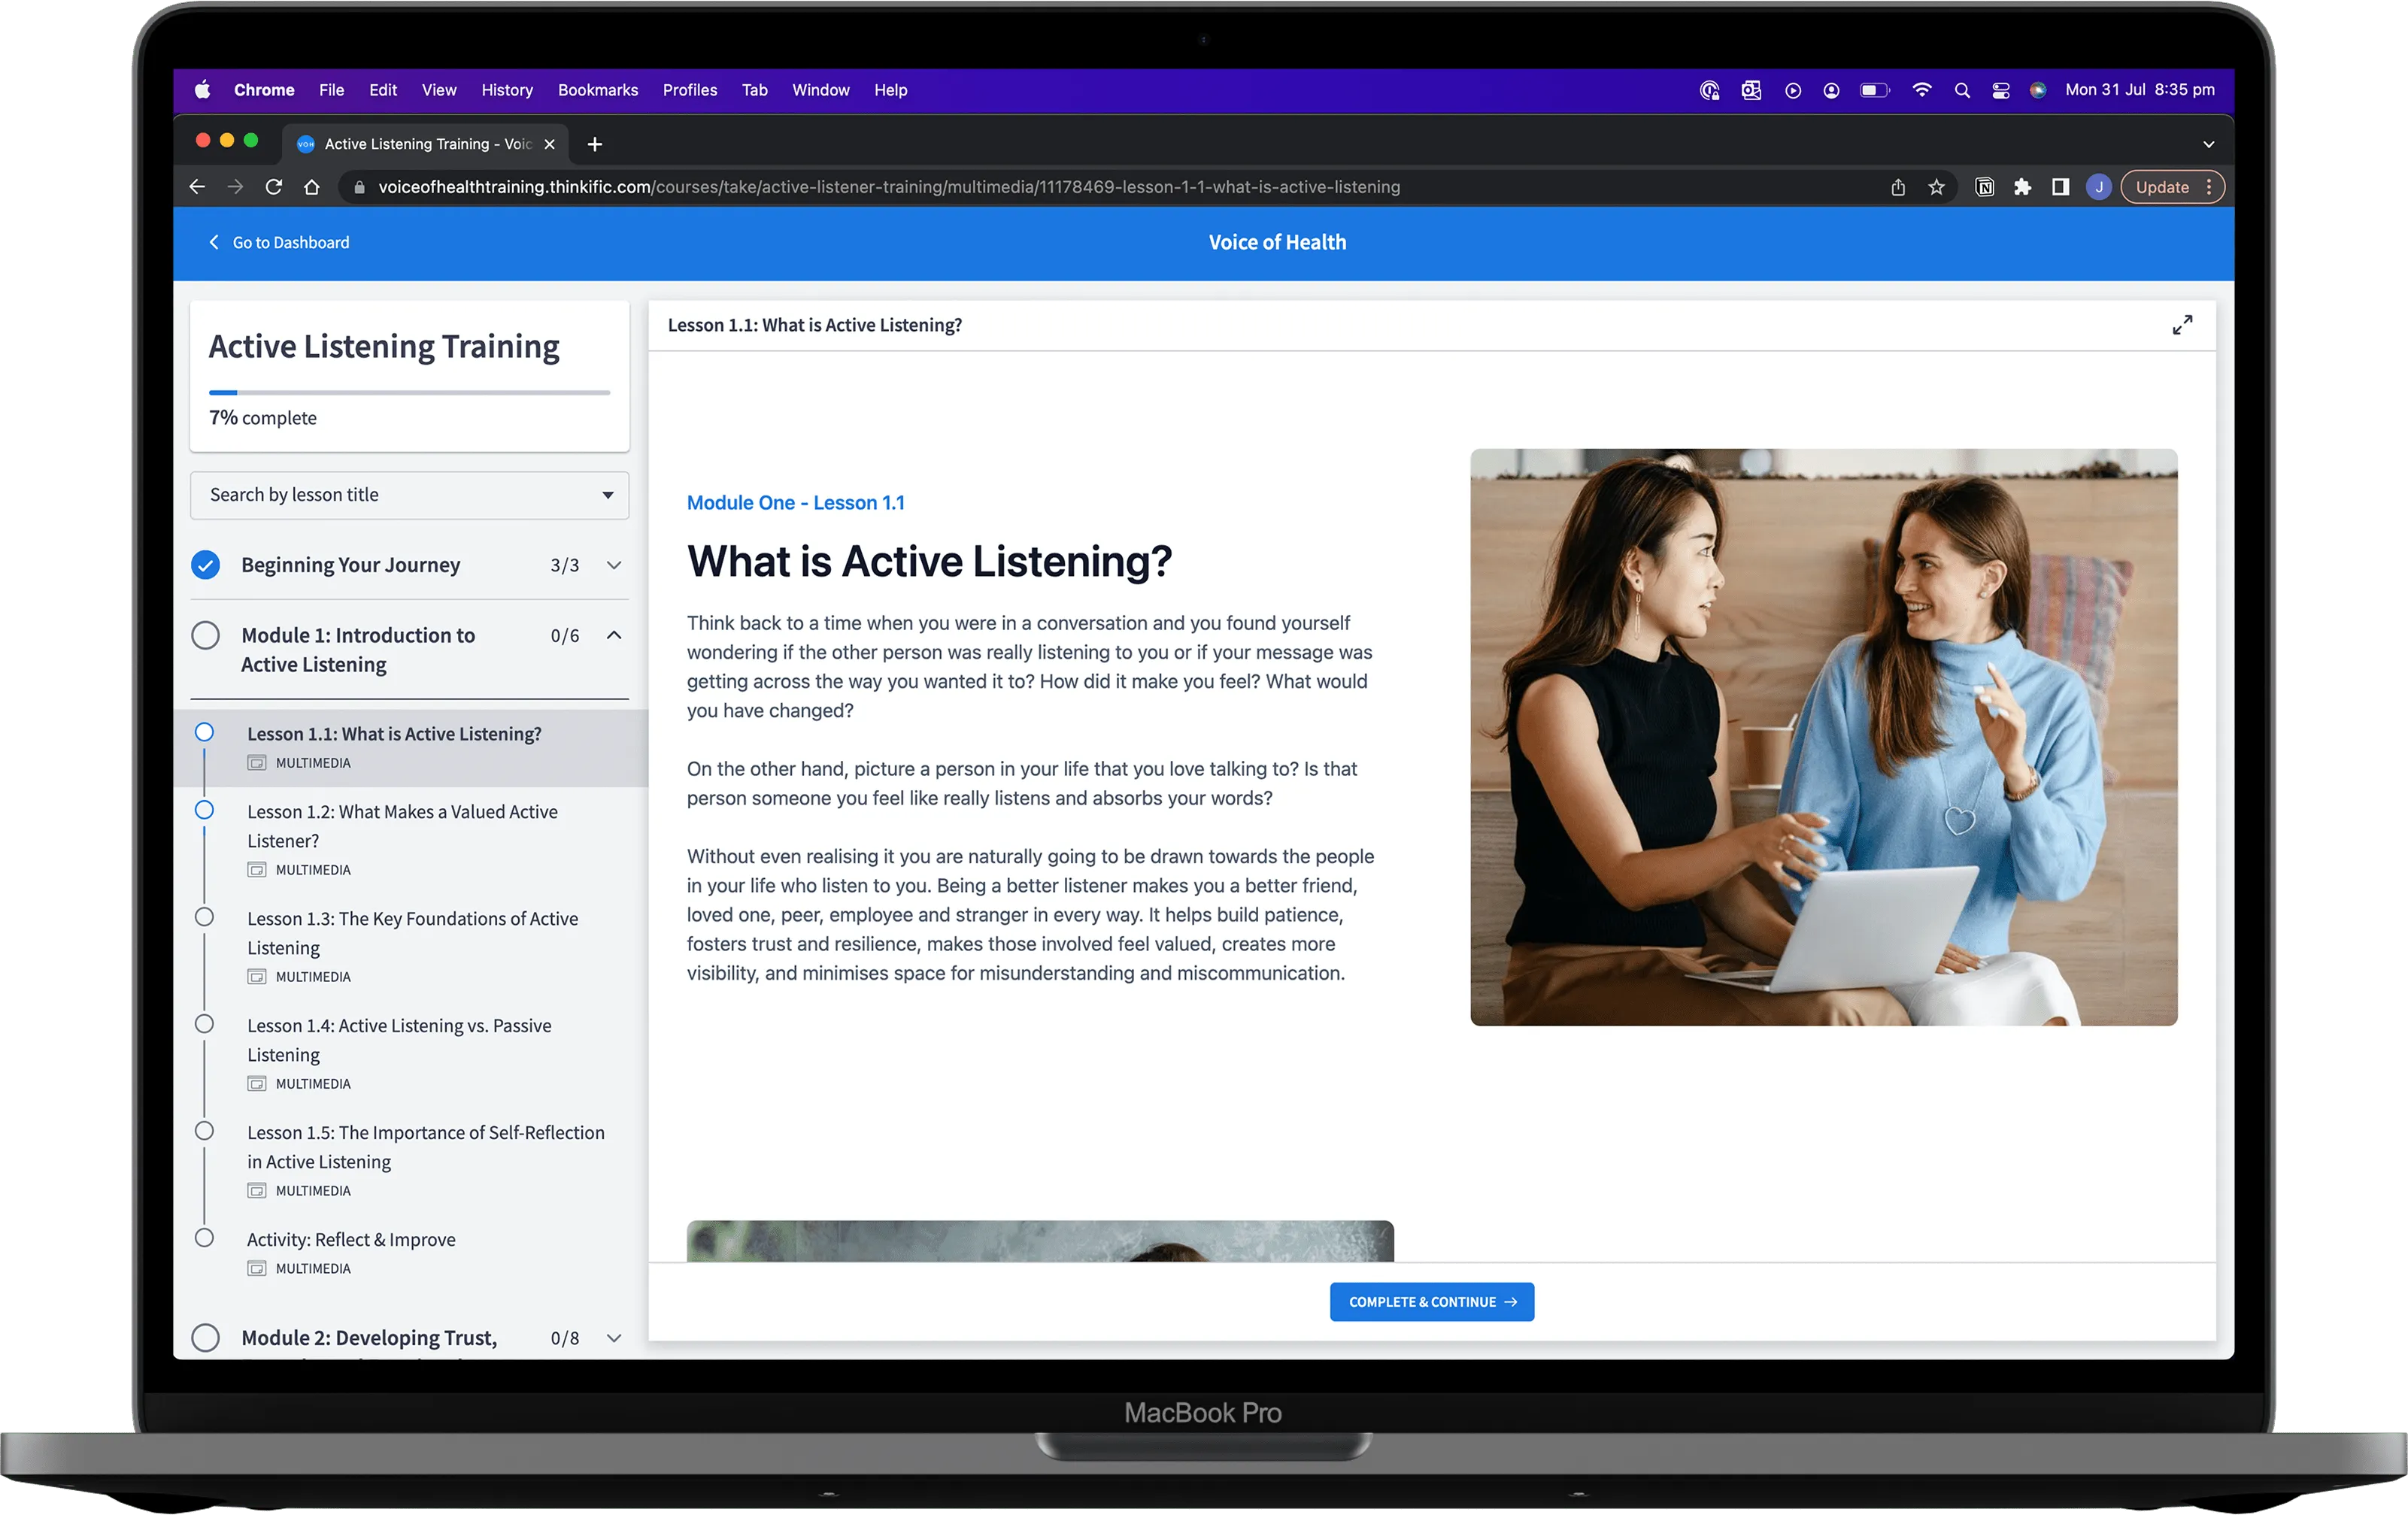Screen dimensions: 2408x1515
Task: Bookmark this page with the star icon
Action: coord(1937,187)
